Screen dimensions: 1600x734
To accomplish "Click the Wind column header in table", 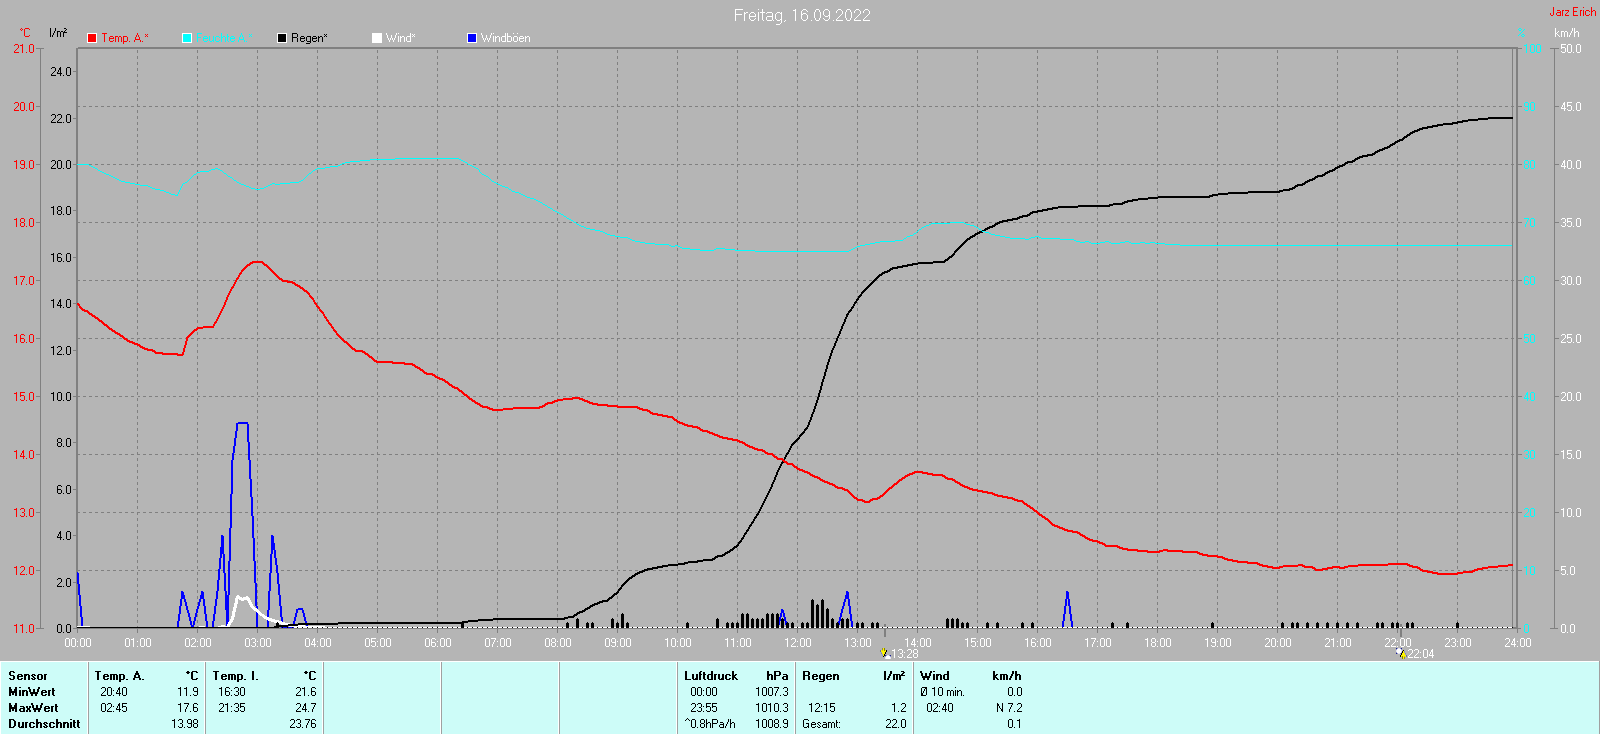I will click(935, 676).
